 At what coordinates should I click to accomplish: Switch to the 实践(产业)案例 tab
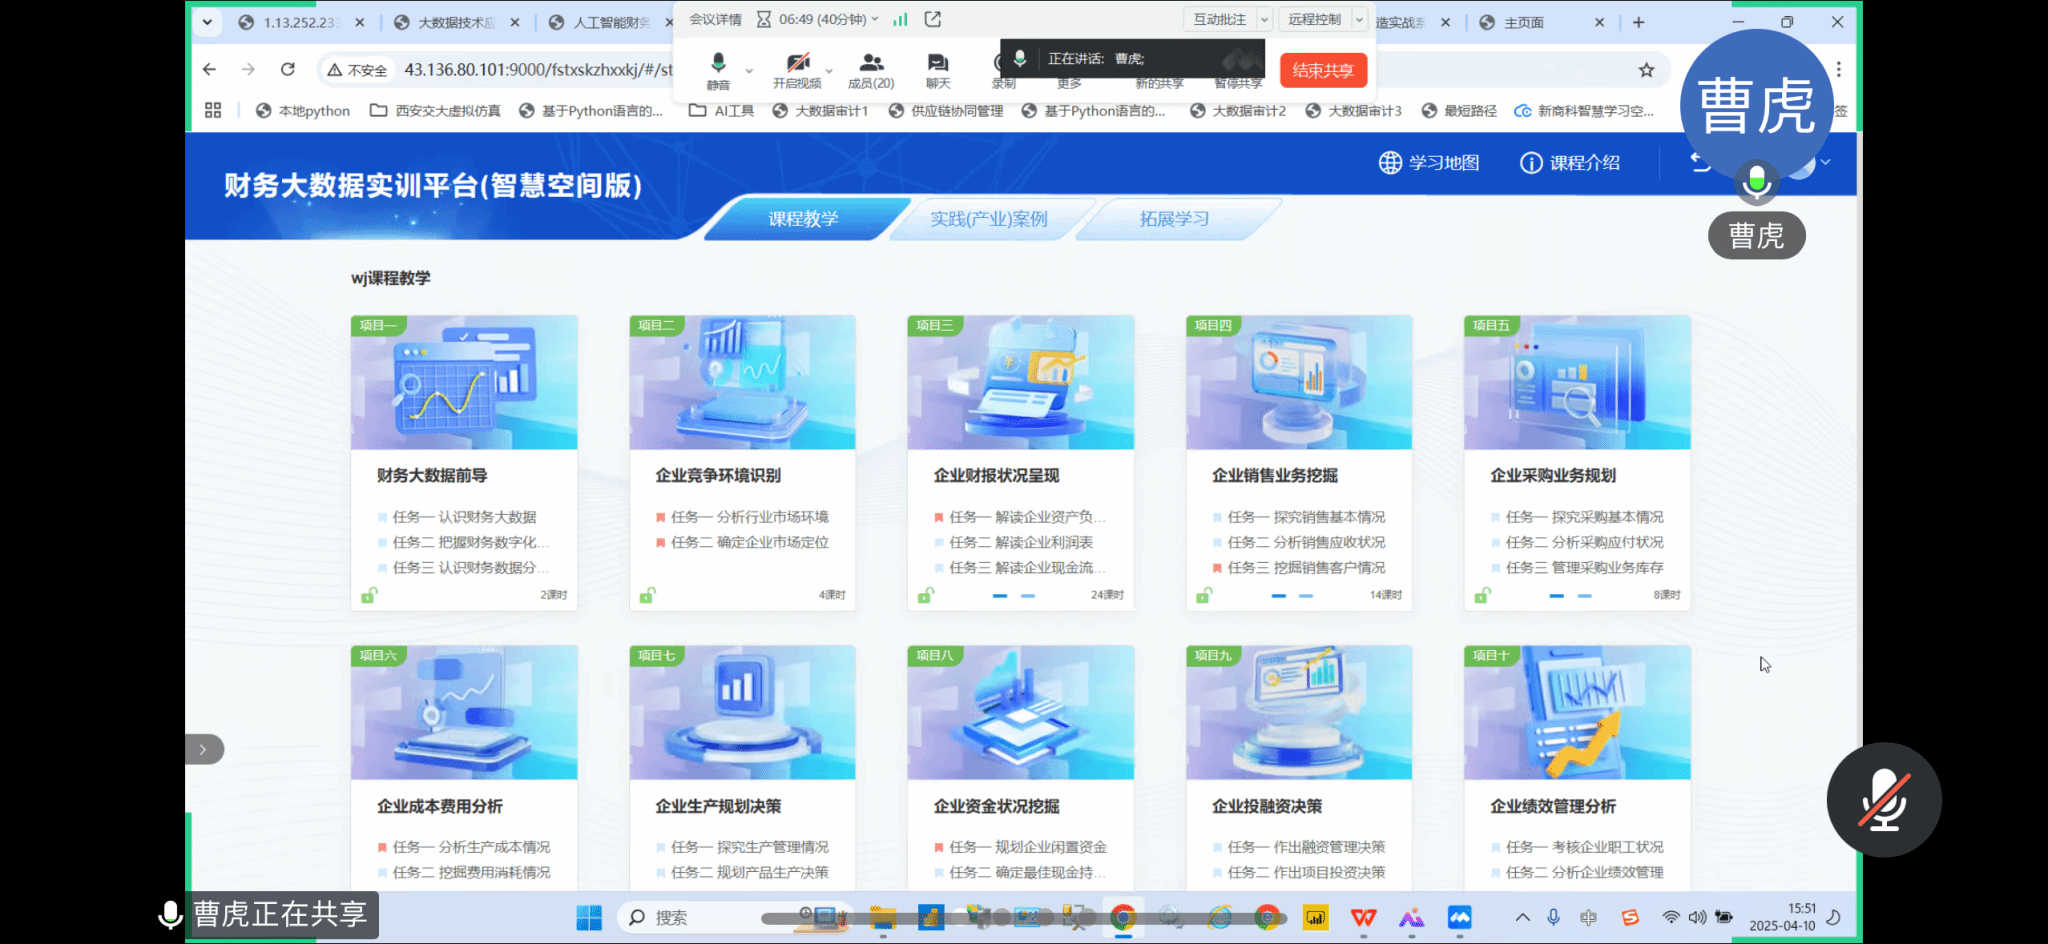tap(988, 219)
